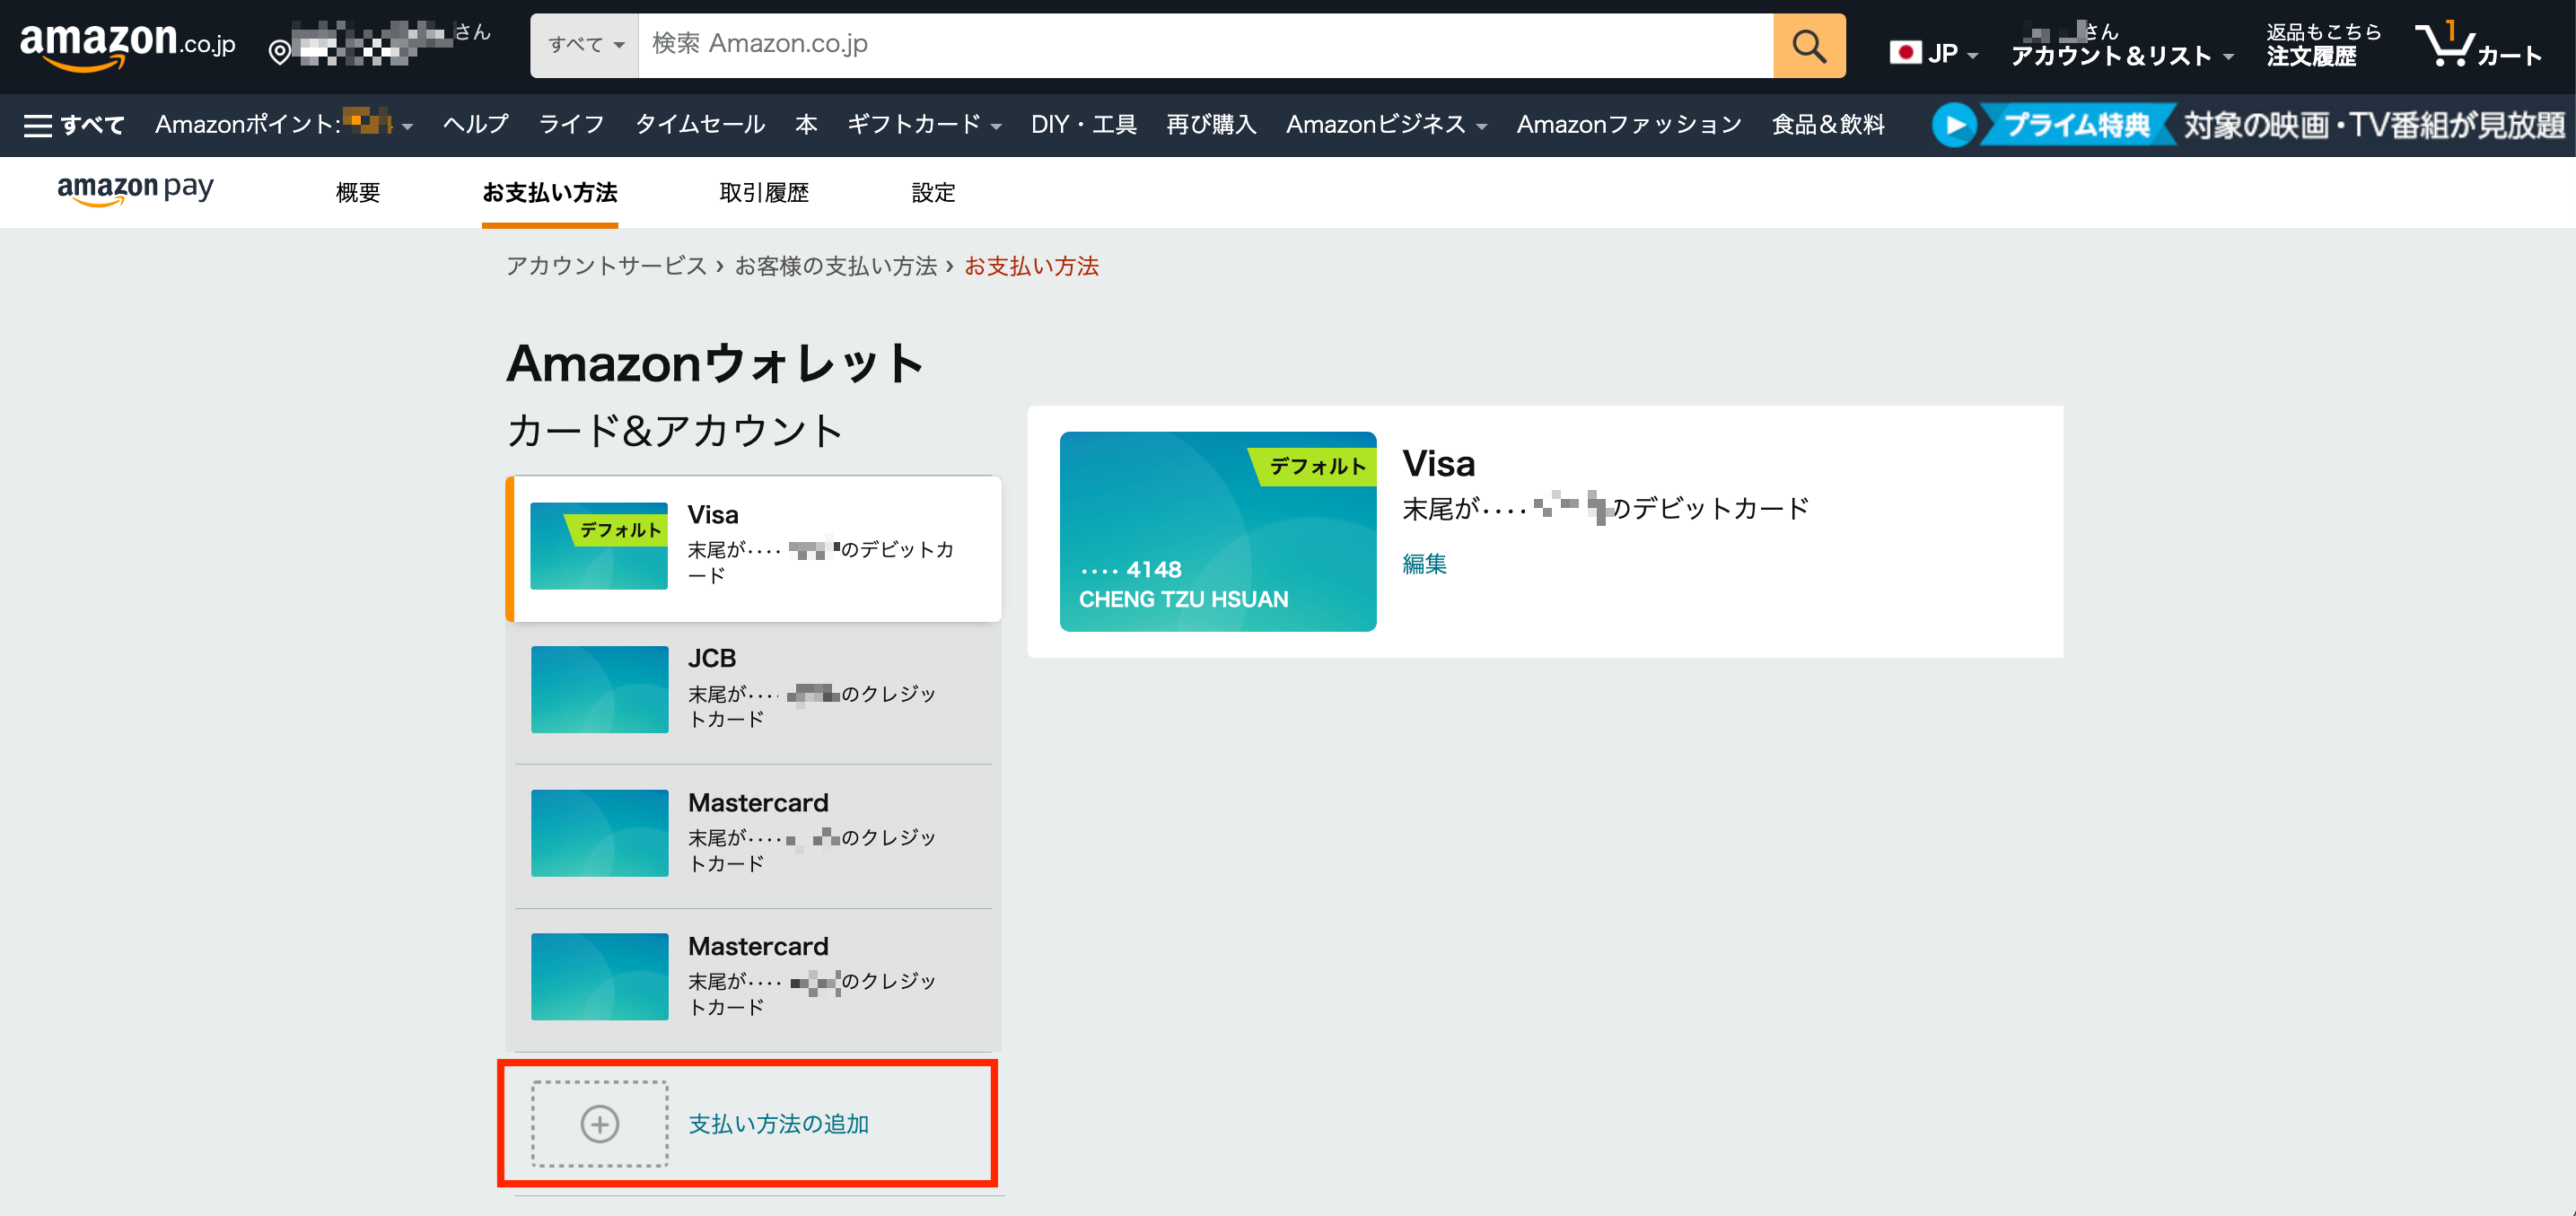
Task: Open DIY・工具 navigation item
Action: point(1084,124)
